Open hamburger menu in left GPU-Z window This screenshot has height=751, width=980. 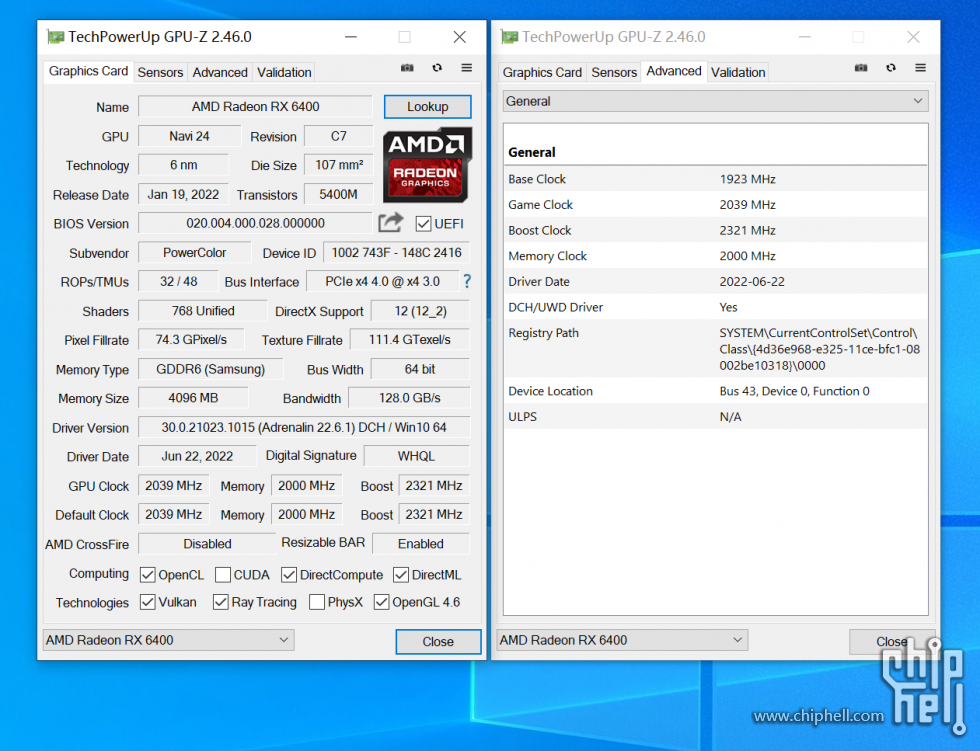[x=466, y=67]
